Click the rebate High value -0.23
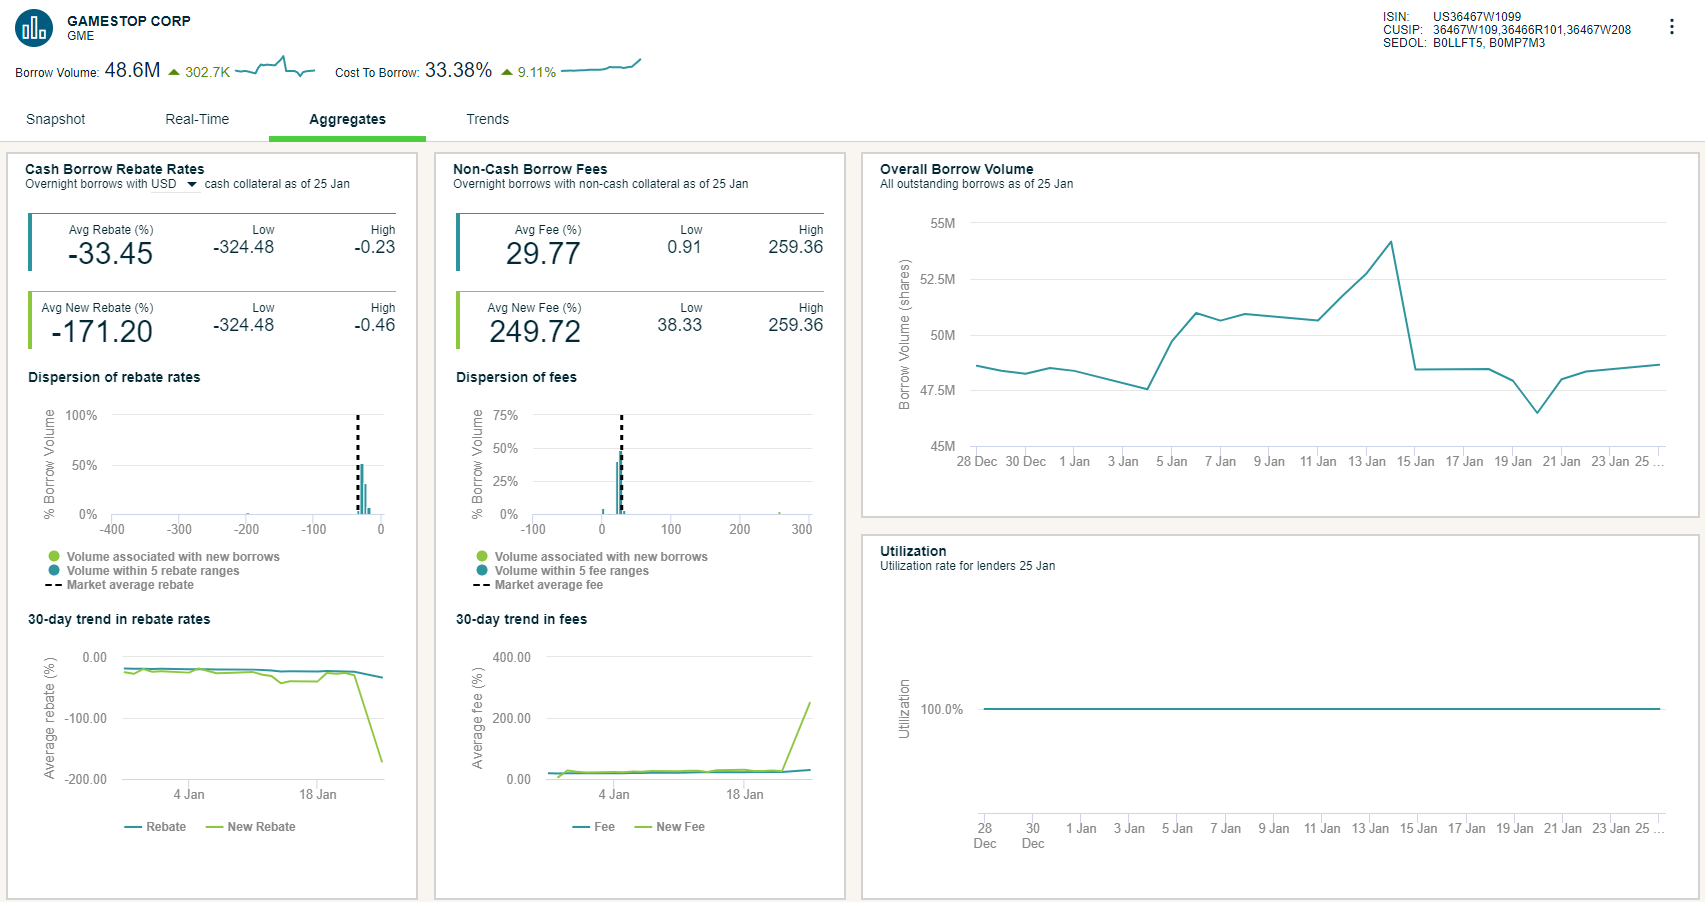Screen dimensions: 1705x902 click(x=375, y=247)
